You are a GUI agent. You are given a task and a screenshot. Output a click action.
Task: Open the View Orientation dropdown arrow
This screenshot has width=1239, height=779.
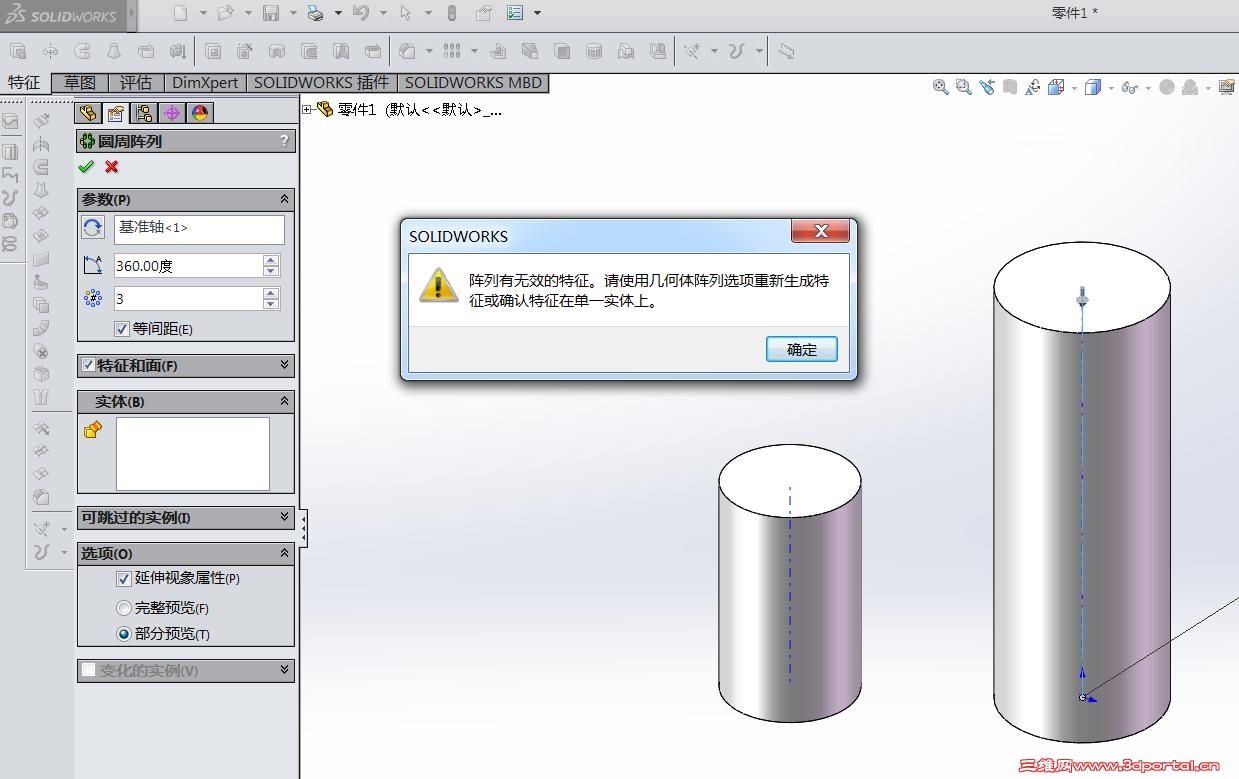pyautogui.click(x=1074, y=88)
